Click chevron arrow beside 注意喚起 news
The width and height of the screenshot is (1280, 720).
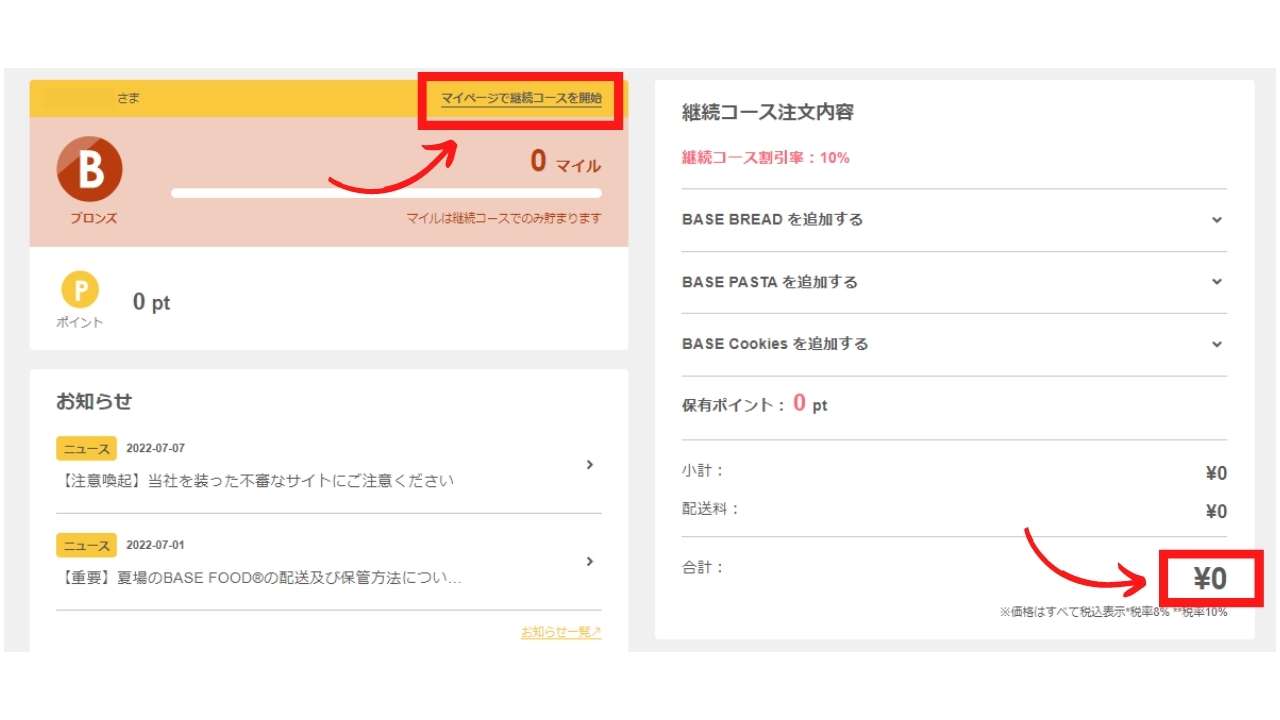click(590, 465)
